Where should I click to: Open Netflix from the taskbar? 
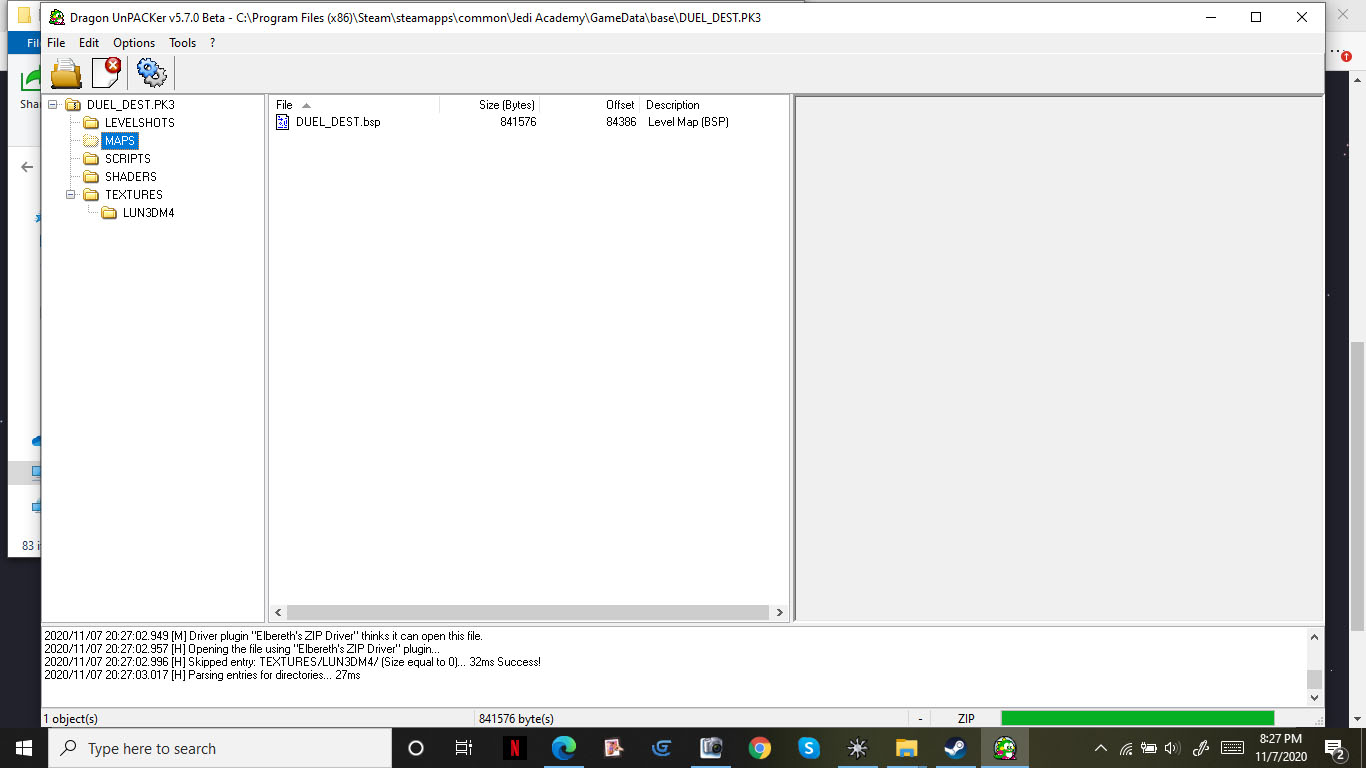(515, 748)
